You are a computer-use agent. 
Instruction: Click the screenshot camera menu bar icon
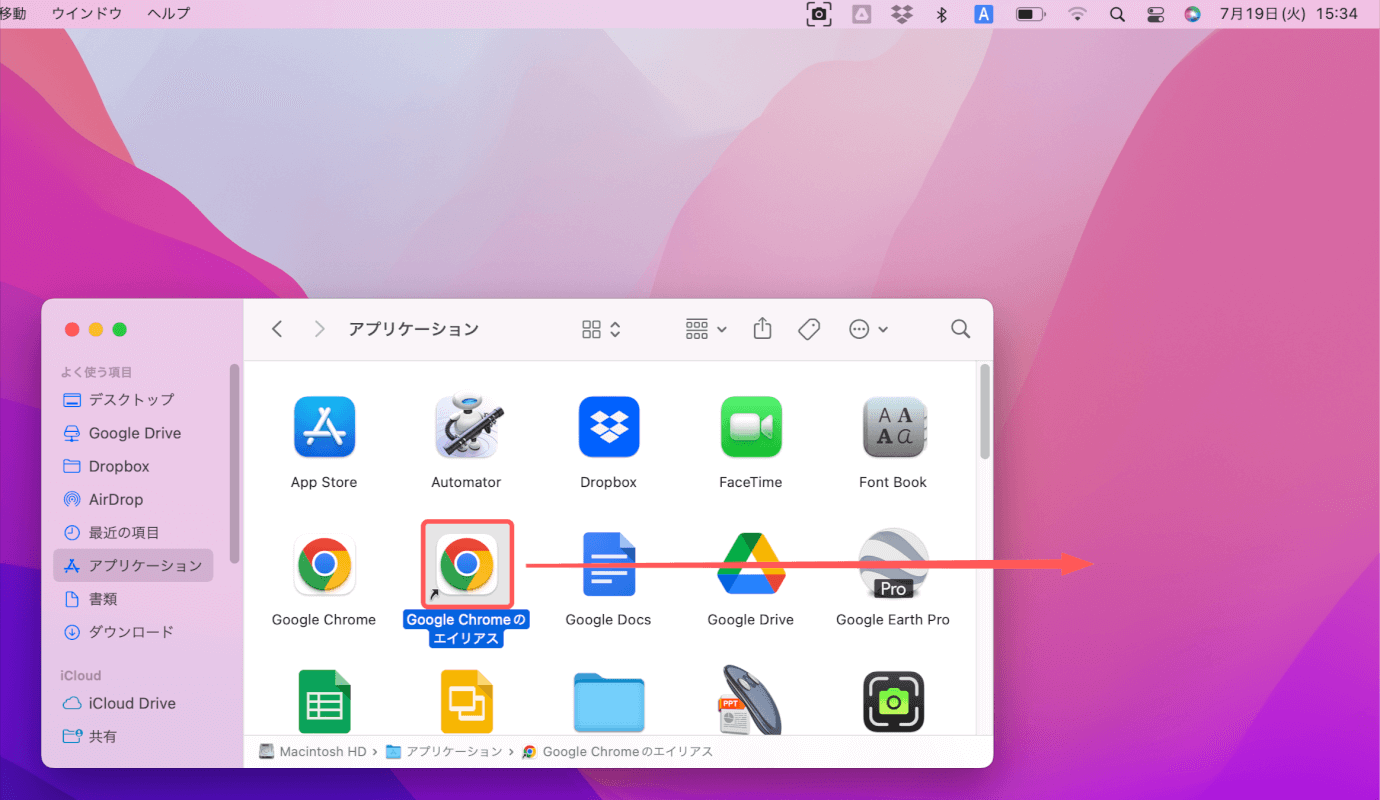tap(819, 14)
